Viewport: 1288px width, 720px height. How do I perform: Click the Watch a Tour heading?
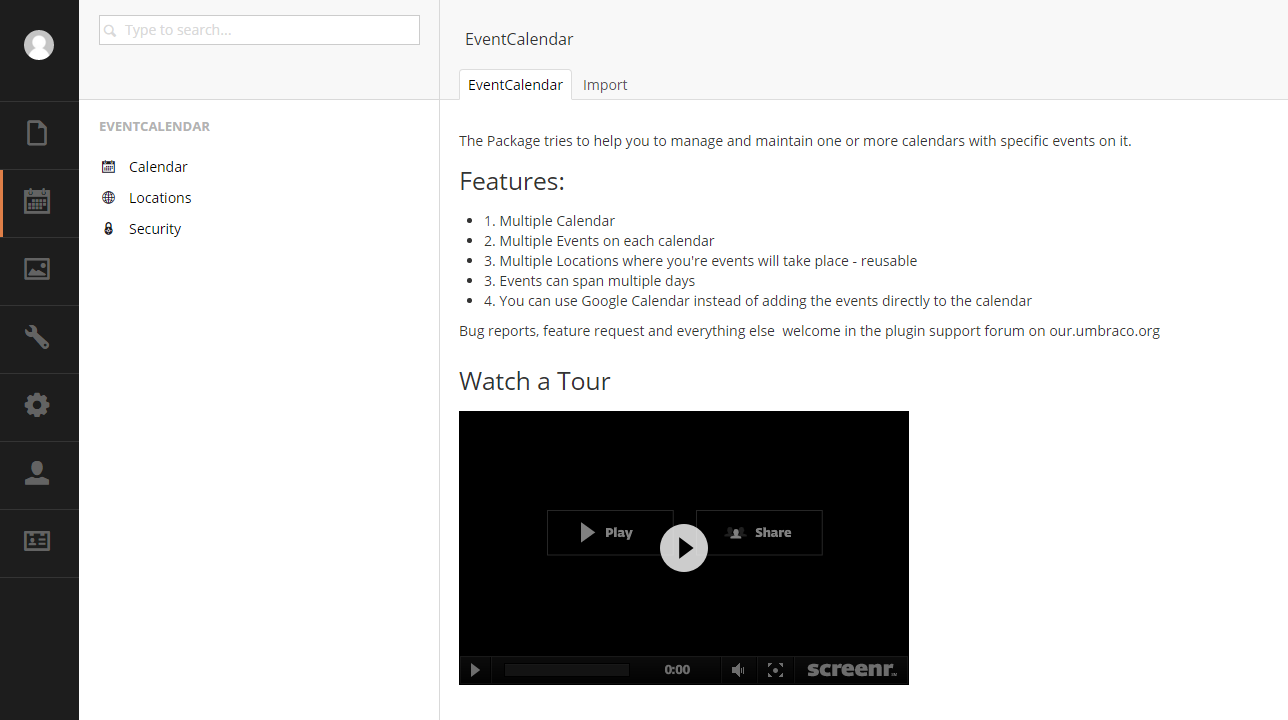[x=535, y=381]
